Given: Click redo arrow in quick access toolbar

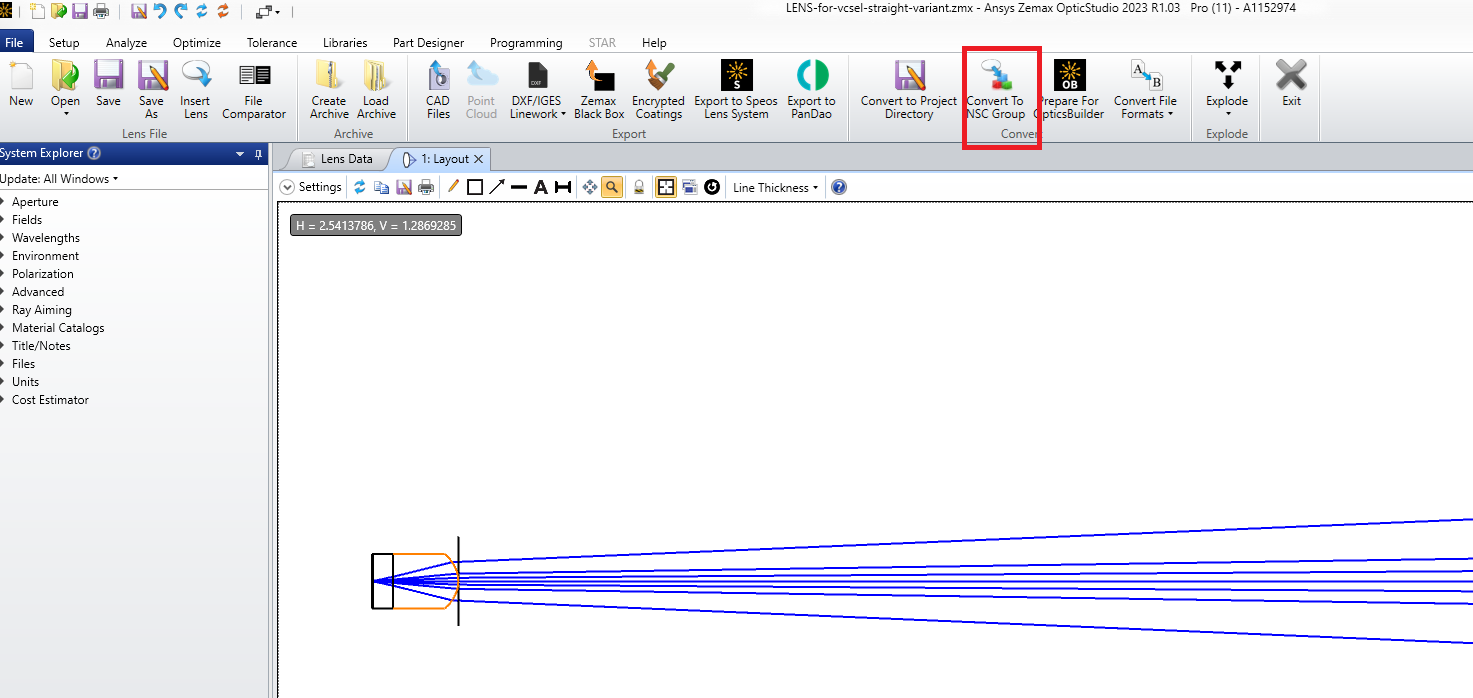Looking at the screenshot, I should [181, 12].
